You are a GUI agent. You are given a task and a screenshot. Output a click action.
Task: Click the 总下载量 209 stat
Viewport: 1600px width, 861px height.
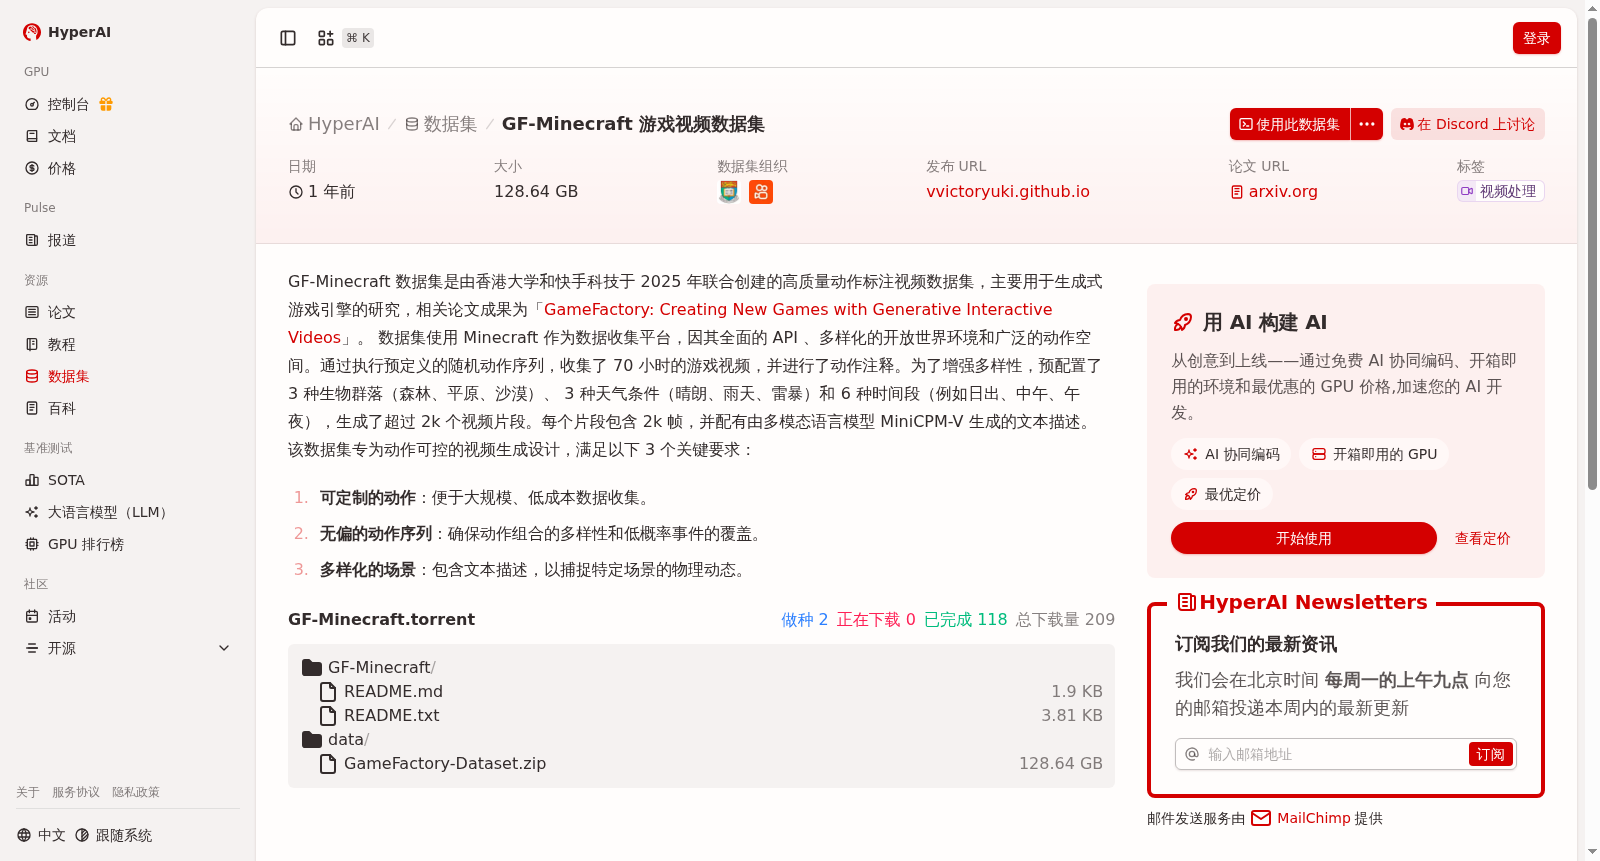tap(1065, 620)
